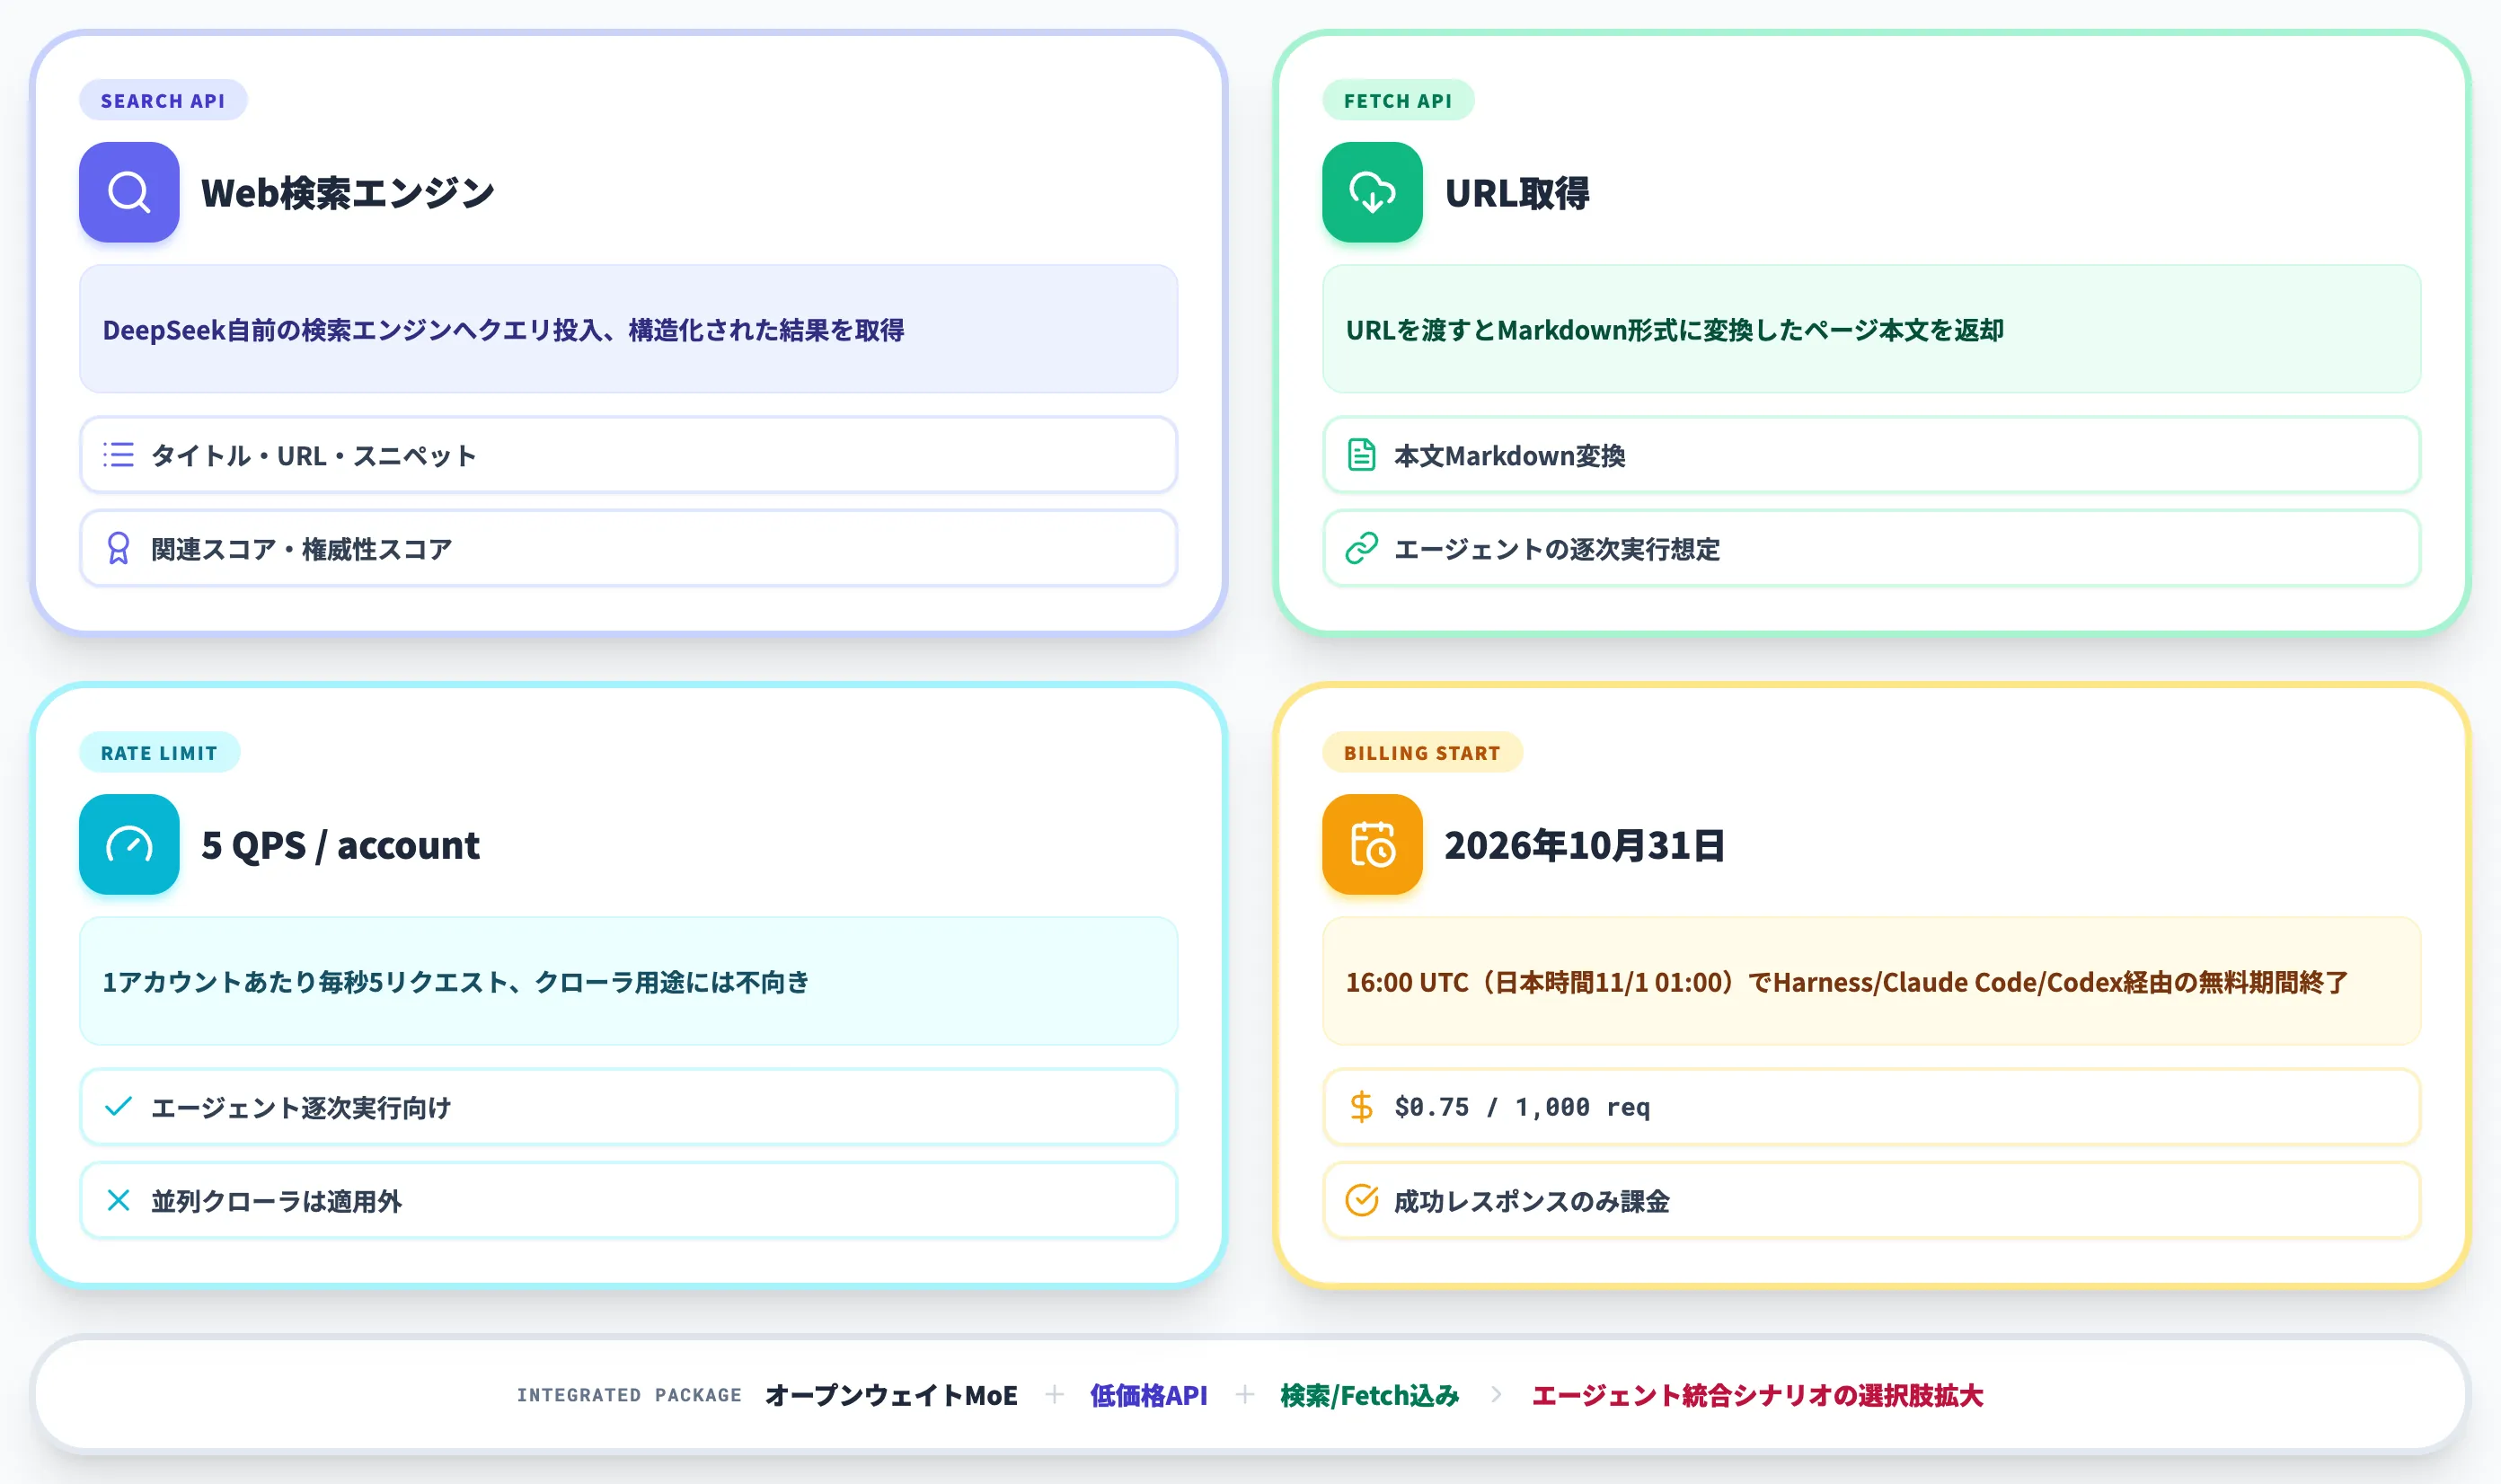The width and height of the screenshot is (2501, 1484).
Task: Select the SEARCH API badge
Action: click(x=163, y=100)
